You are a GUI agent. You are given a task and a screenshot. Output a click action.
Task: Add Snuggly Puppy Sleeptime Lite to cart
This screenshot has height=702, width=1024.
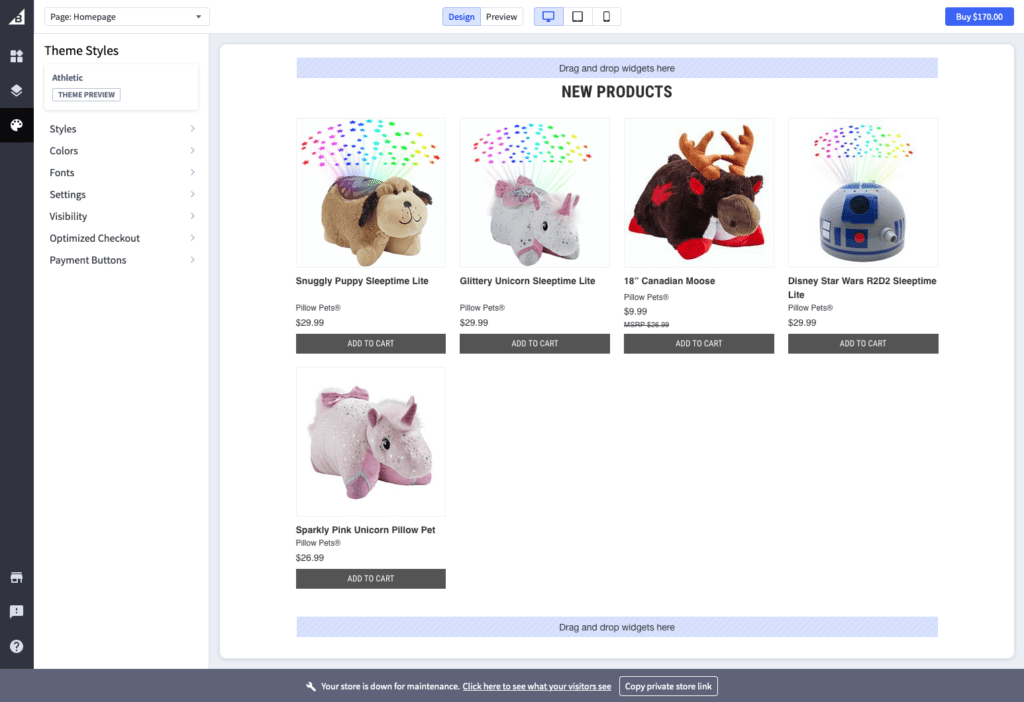(x=370, y=343)
